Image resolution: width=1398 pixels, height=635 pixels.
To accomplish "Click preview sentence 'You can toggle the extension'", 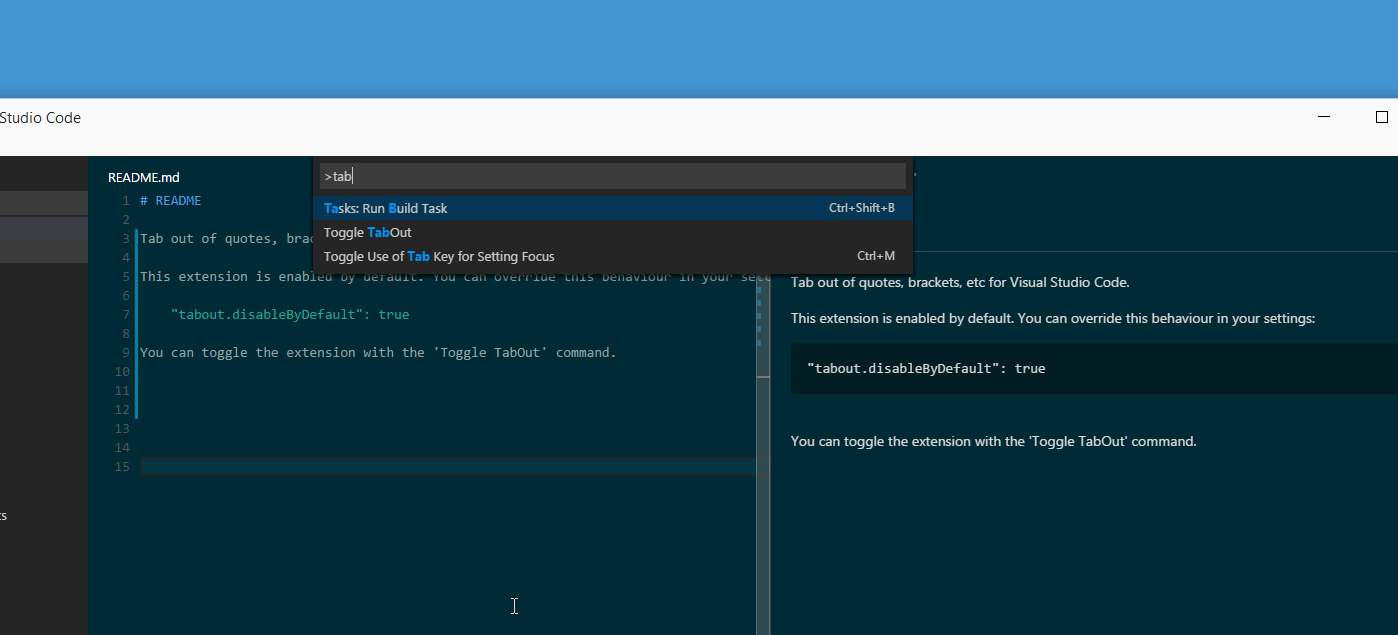I will point(993,441).
